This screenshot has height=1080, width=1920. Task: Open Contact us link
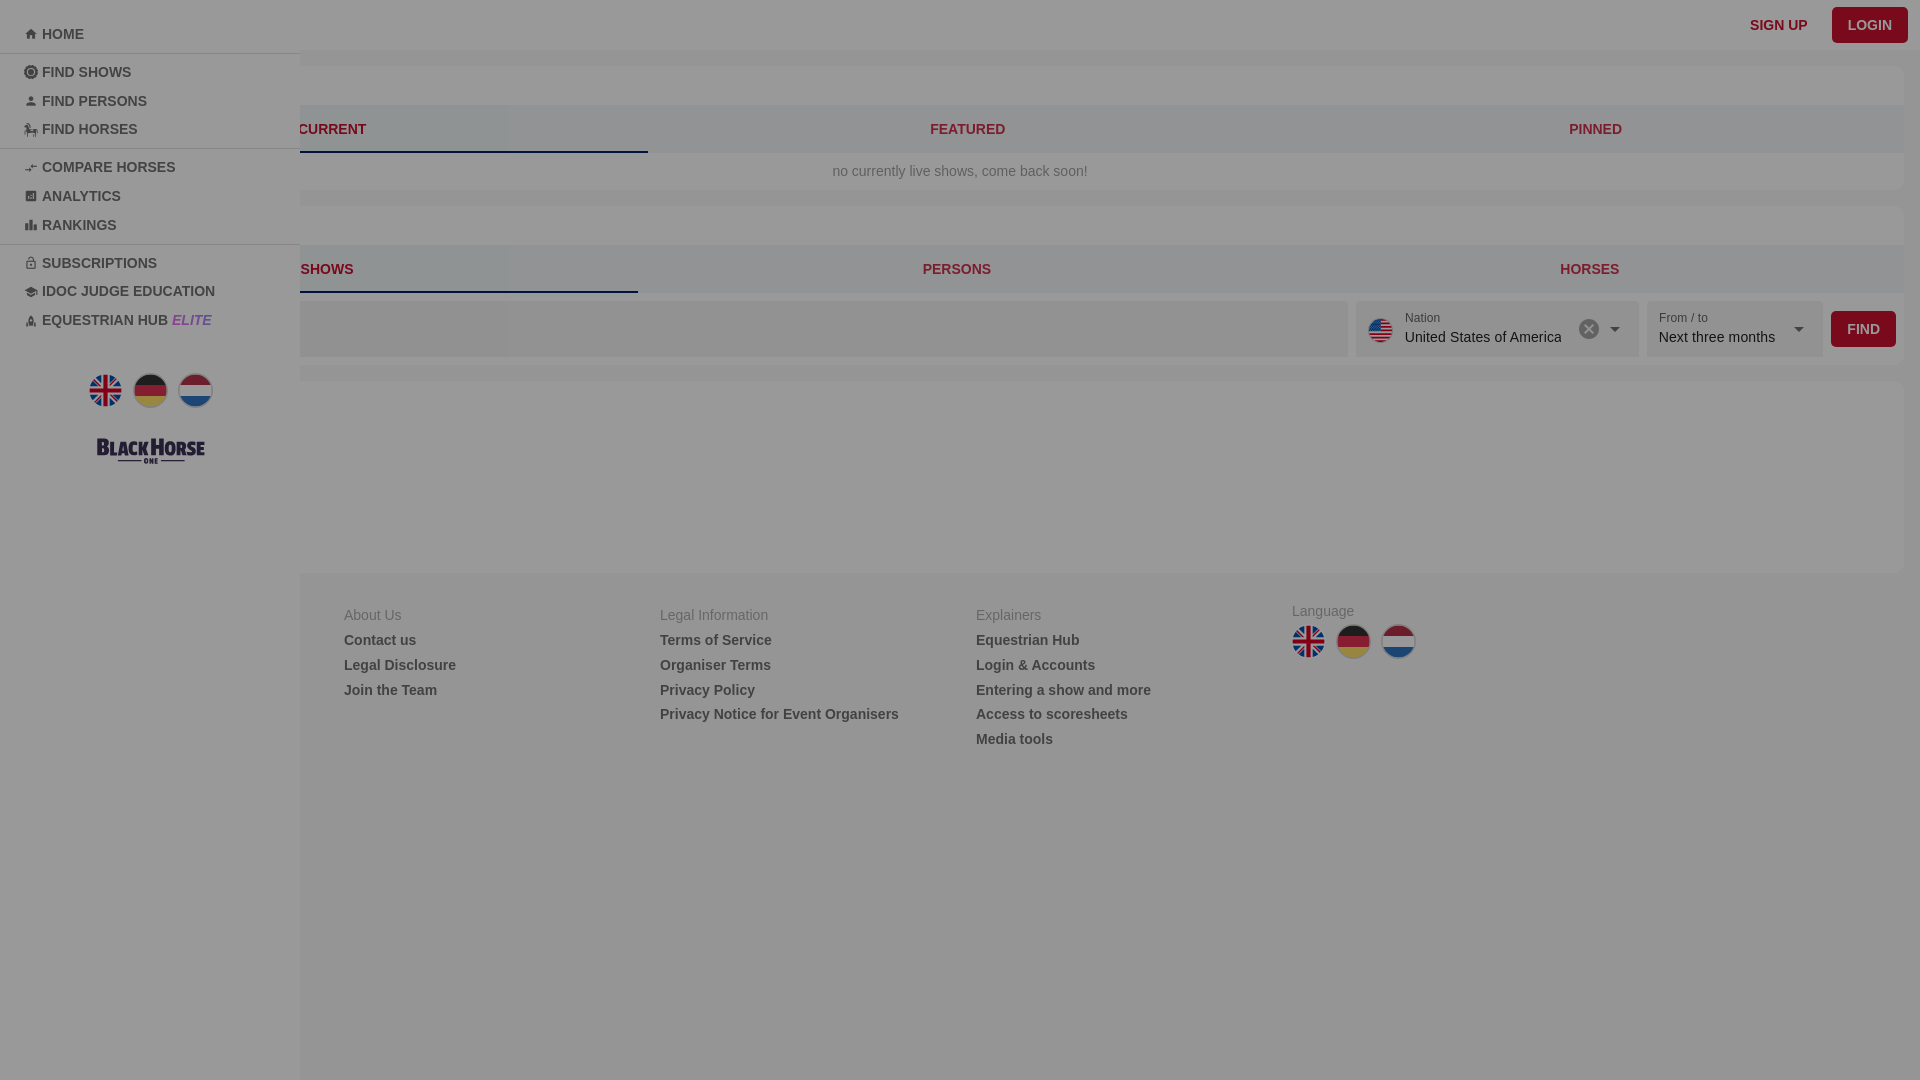[x=380, y=640]
